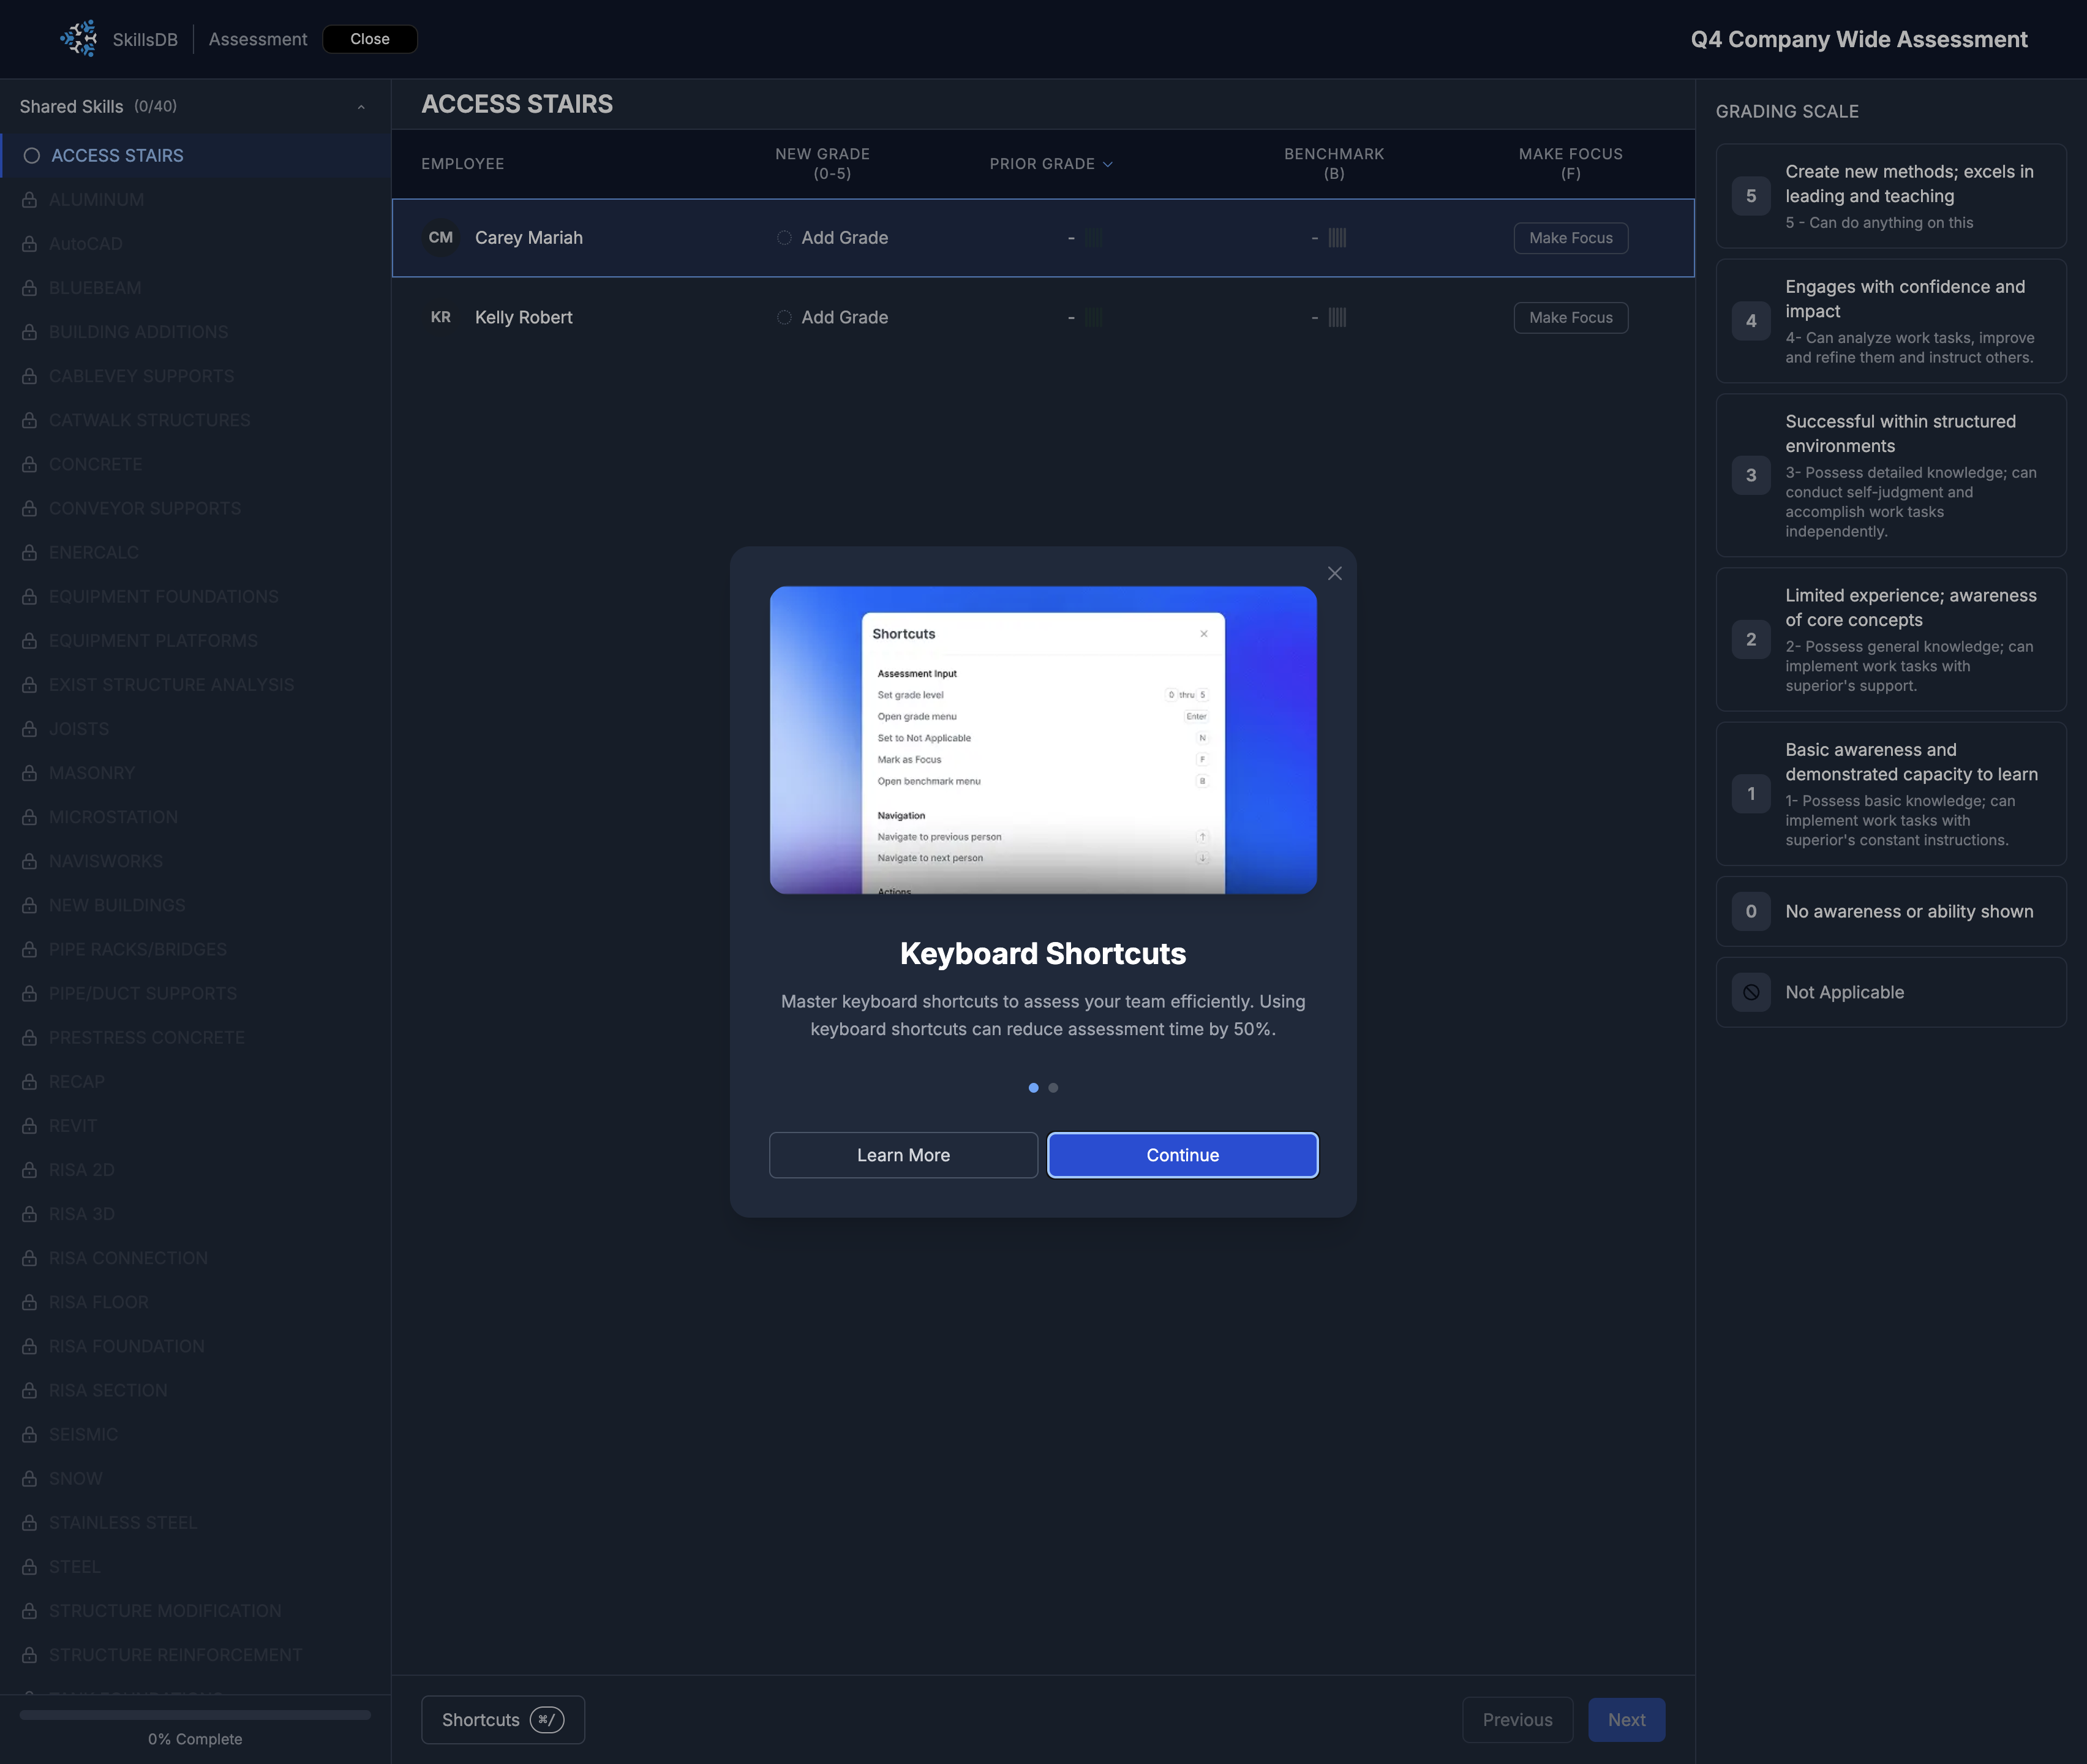The image size is (2087, 1764).
Task: Click 'No awareness or ability shown' text
Action: [1909, 912]
